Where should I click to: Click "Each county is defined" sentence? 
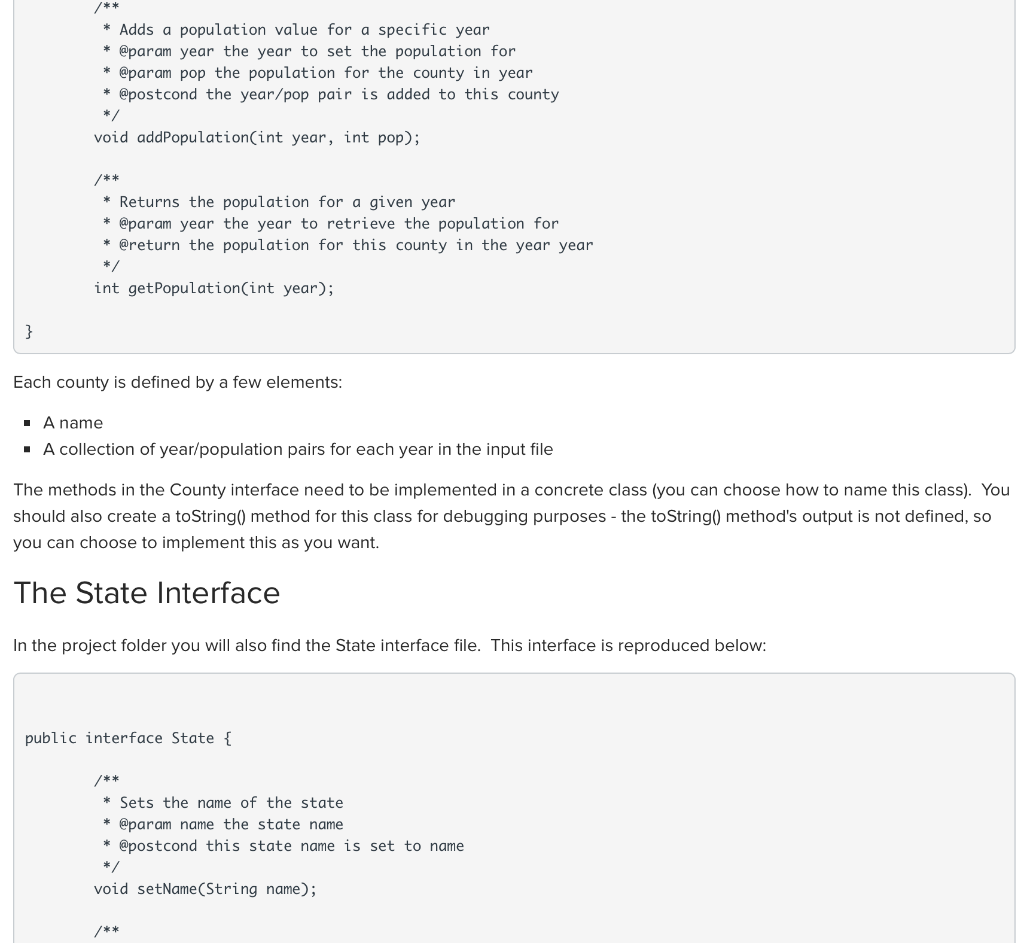tap(178, 382)
